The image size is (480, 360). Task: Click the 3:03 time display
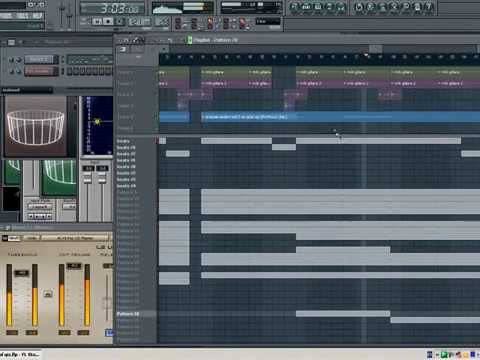pyautogui.click(x=113, y=8)
